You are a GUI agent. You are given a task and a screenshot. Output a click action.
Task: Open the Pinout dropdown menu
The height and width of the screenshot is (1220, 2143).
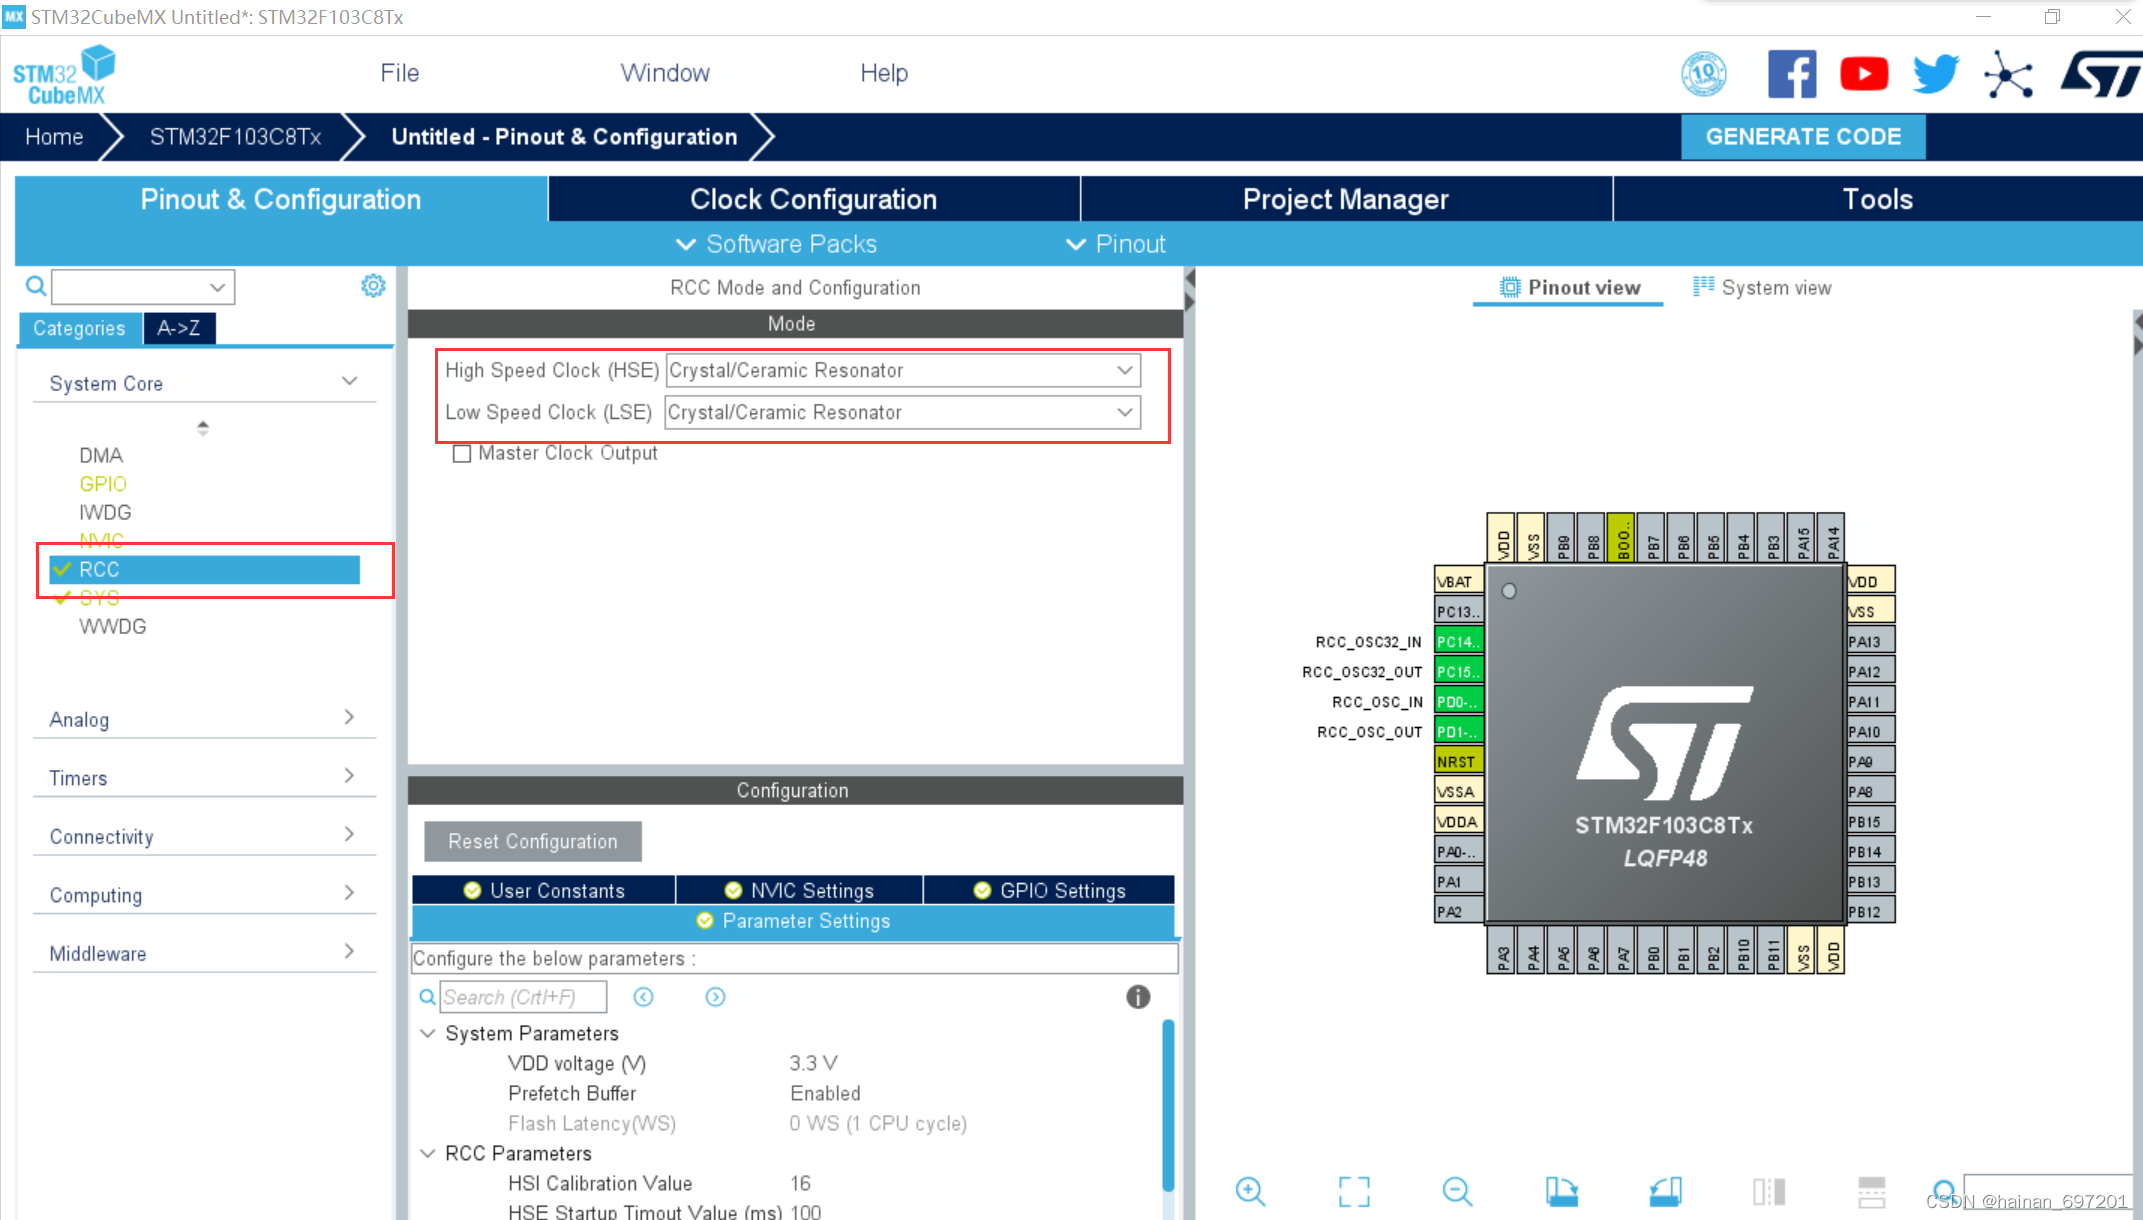(x=1116, y=244)
